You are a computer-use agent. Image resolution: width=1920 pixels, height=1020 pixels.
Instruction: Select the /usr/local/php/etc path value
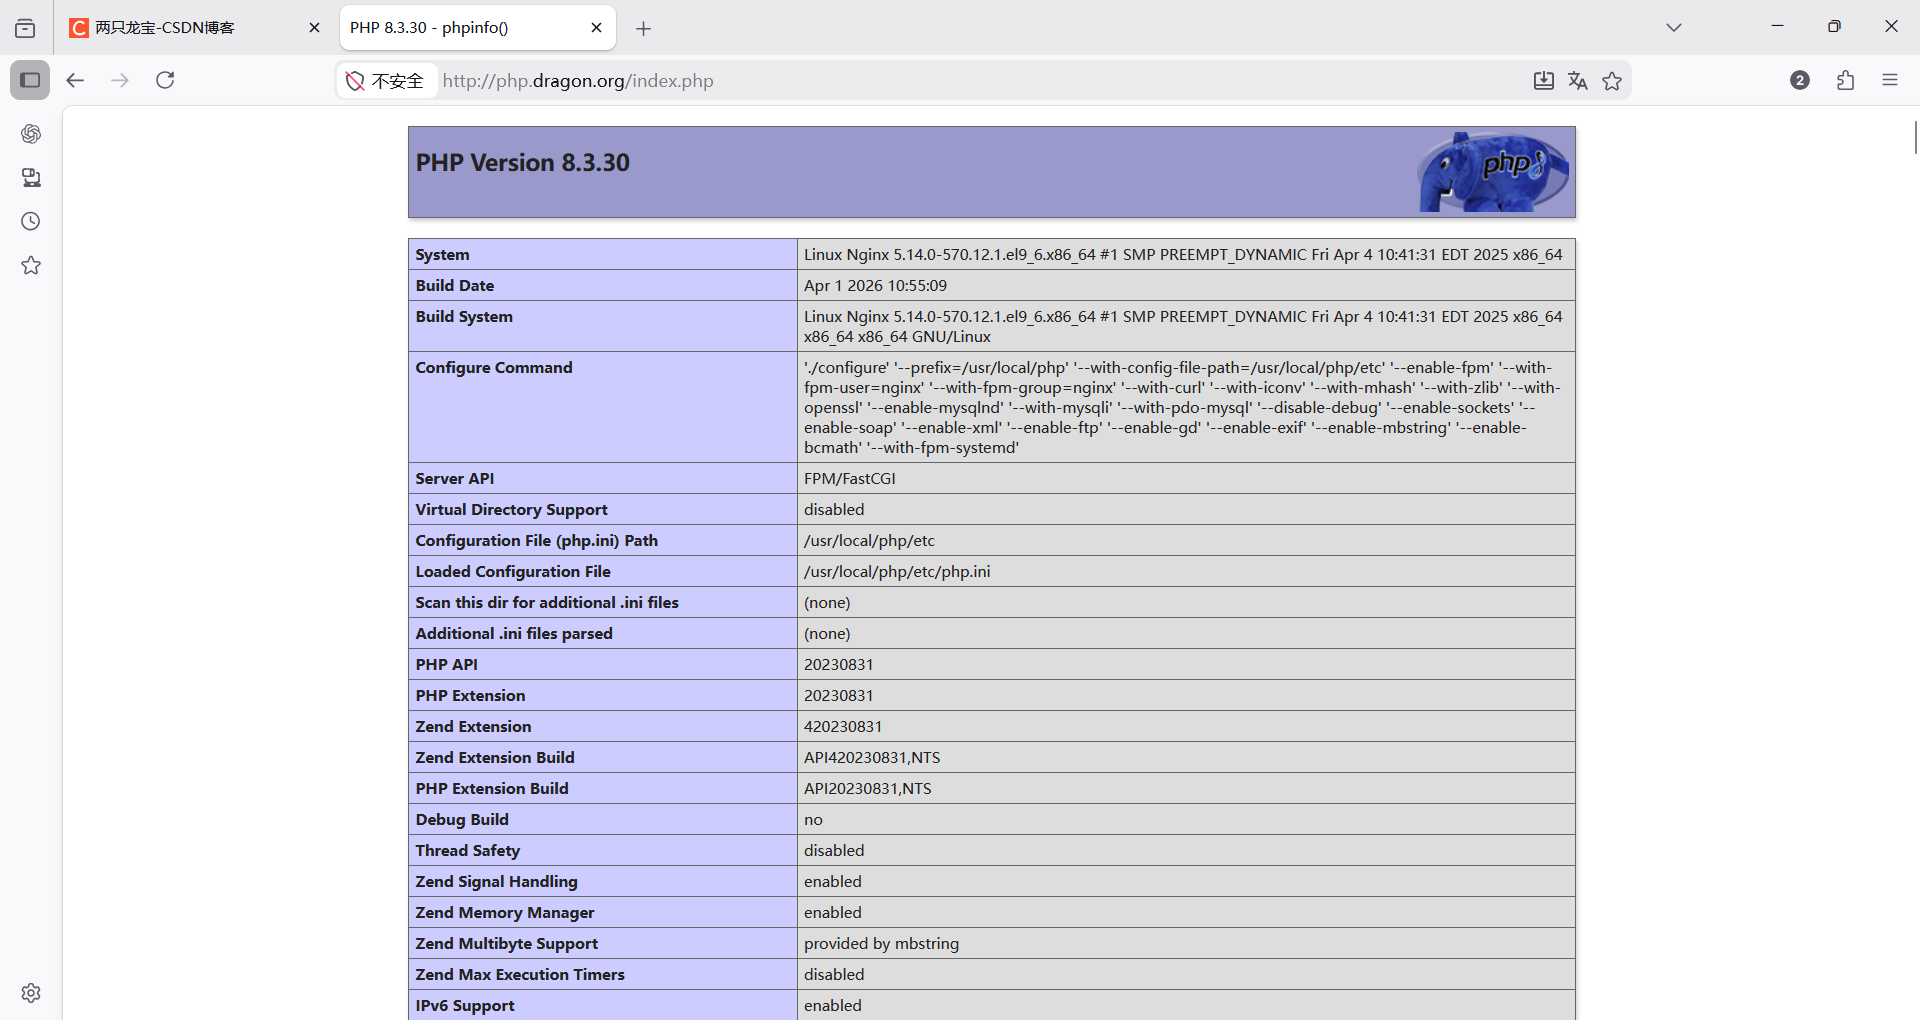tap(869, 541)
